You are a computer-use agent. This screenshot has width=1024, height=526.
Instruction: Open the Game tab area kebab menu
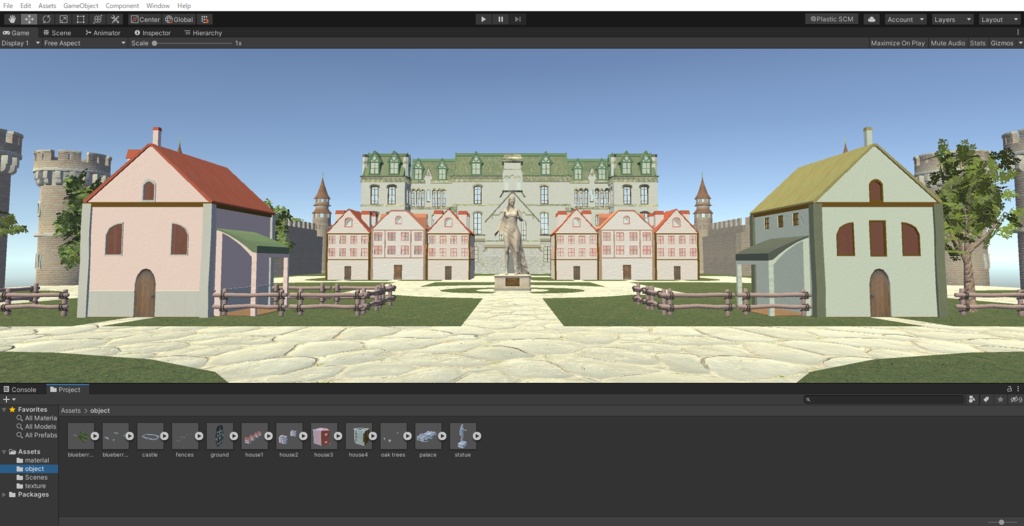[1017, 32]
